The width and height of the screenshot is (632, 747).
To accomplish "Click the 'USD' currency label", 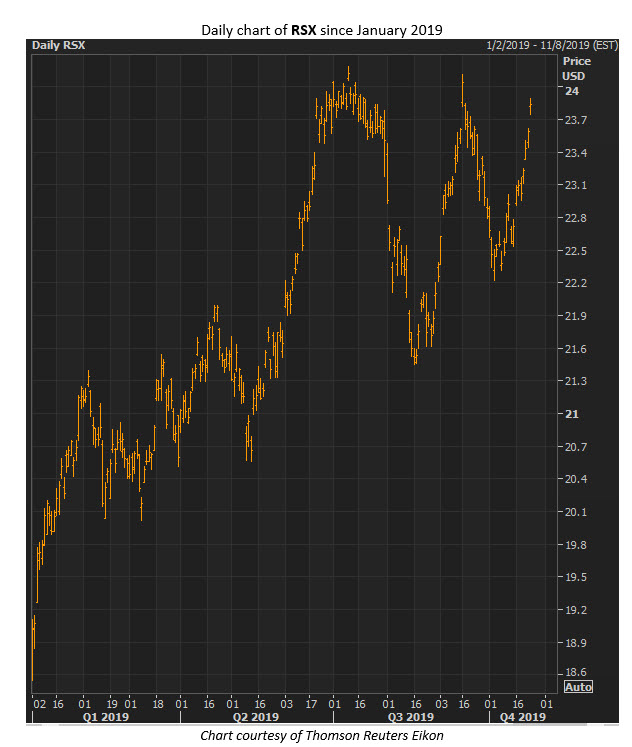I will tap(573, 76).
